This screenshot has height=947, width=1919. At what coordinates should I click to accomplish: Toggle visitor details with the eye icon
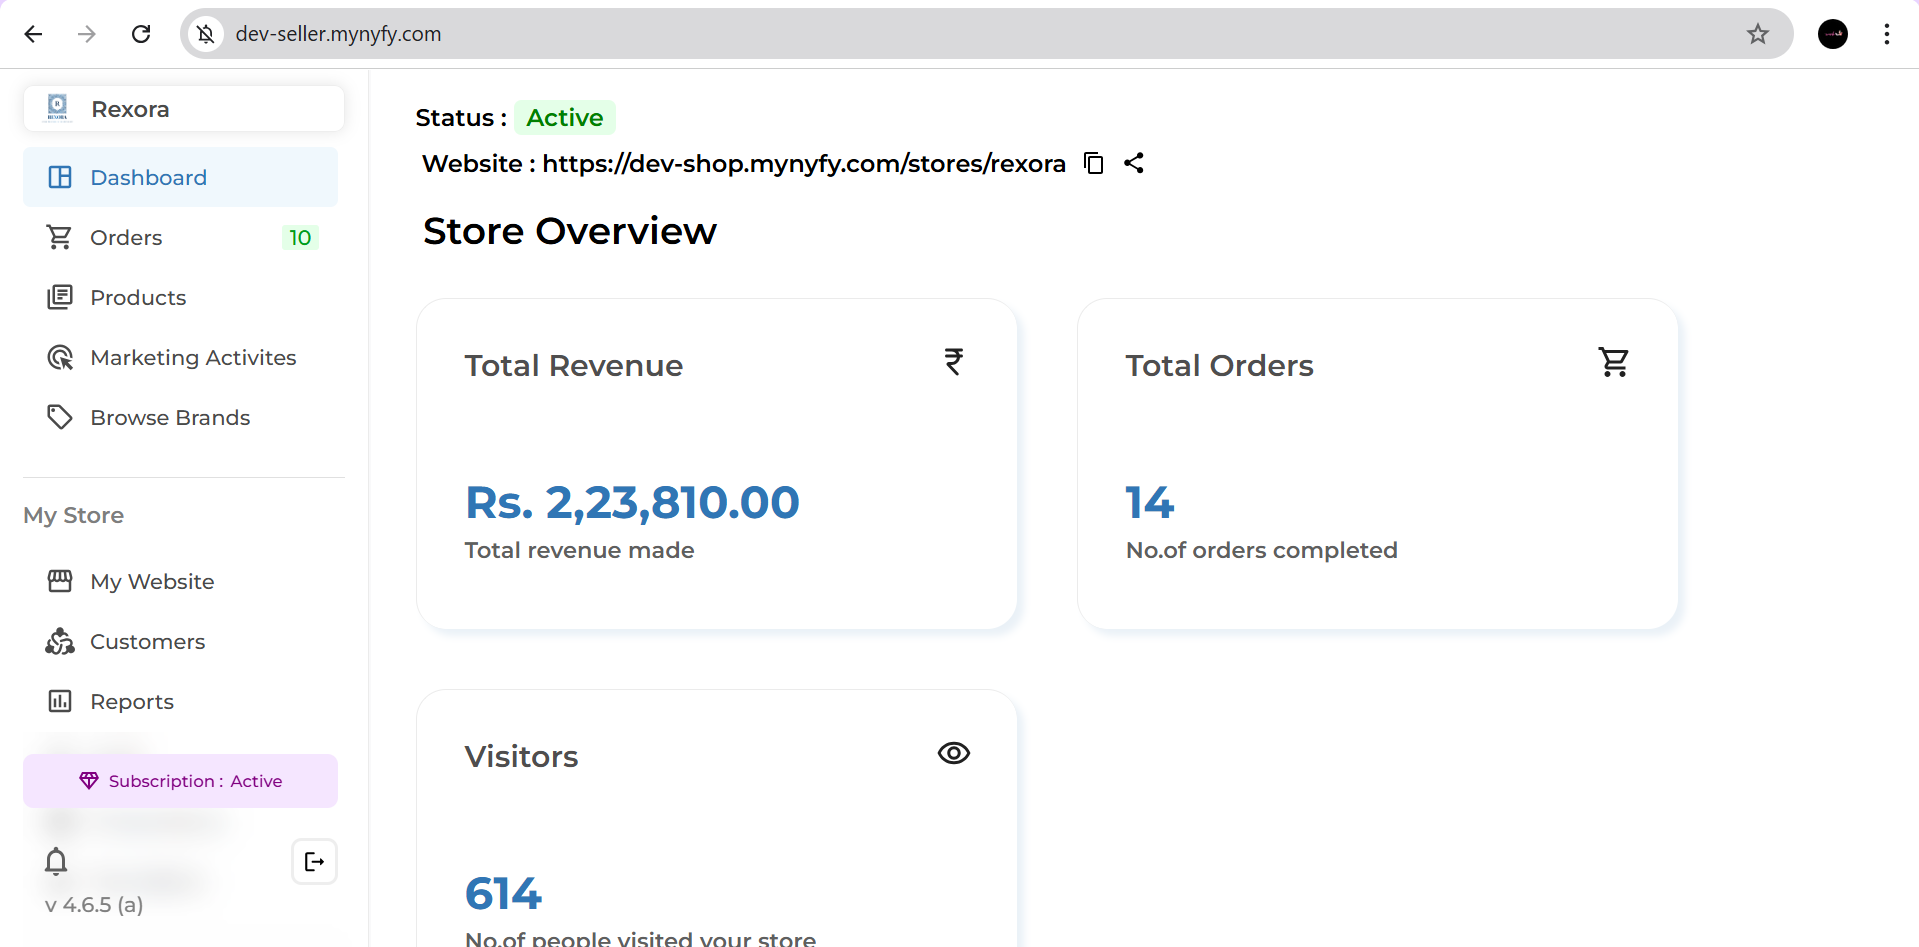point(953,753)
